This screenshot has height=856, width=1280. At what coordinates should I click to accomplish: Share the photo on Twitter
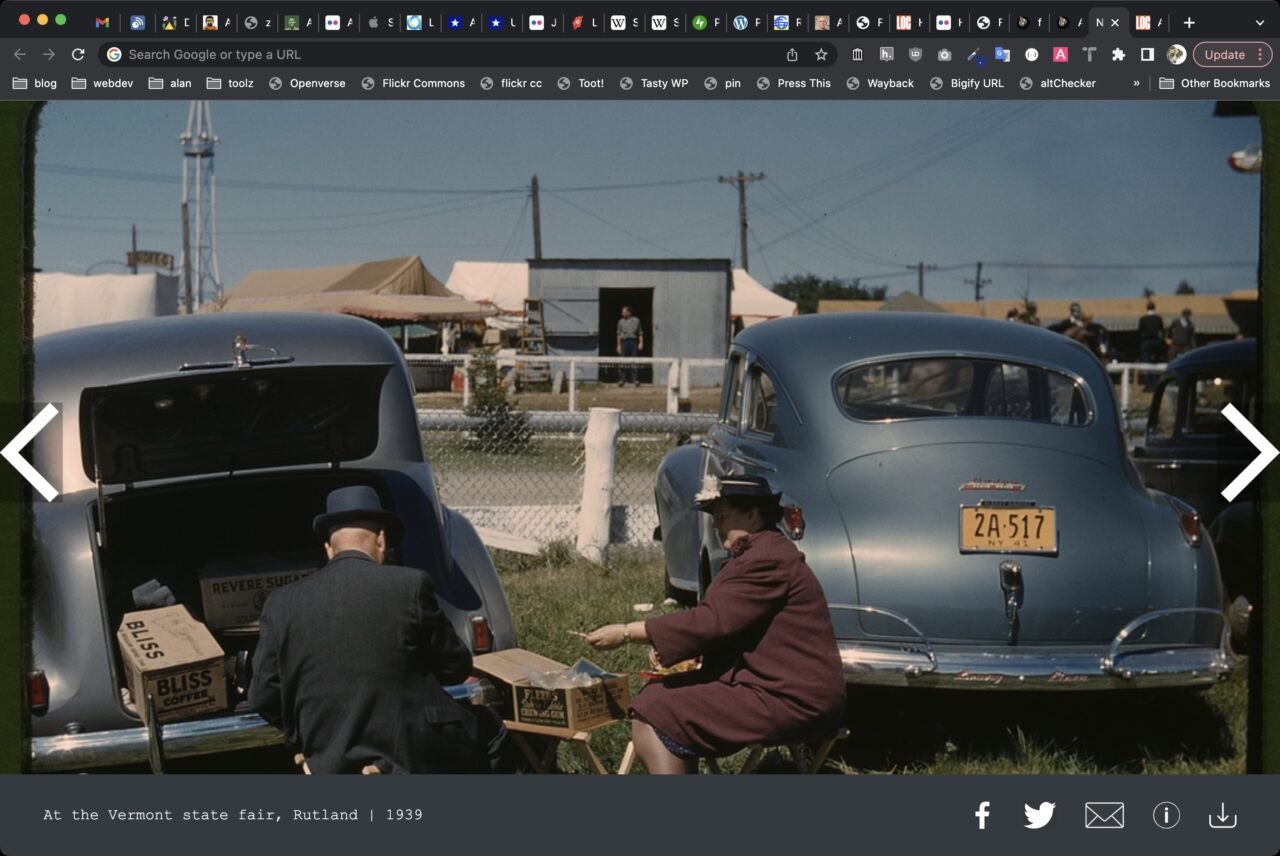tap(1039, 815)
